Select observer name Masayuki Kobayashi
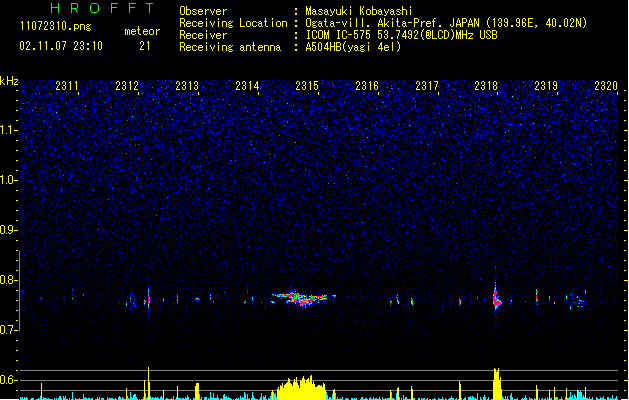 click(359, 11)
